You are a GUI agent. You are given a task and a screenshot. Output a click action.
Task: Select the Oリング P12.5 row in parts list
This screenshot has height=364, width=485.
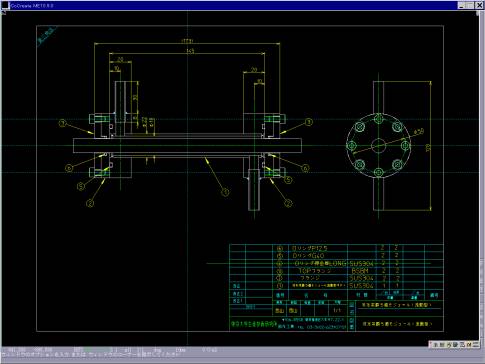click(337, 248)
